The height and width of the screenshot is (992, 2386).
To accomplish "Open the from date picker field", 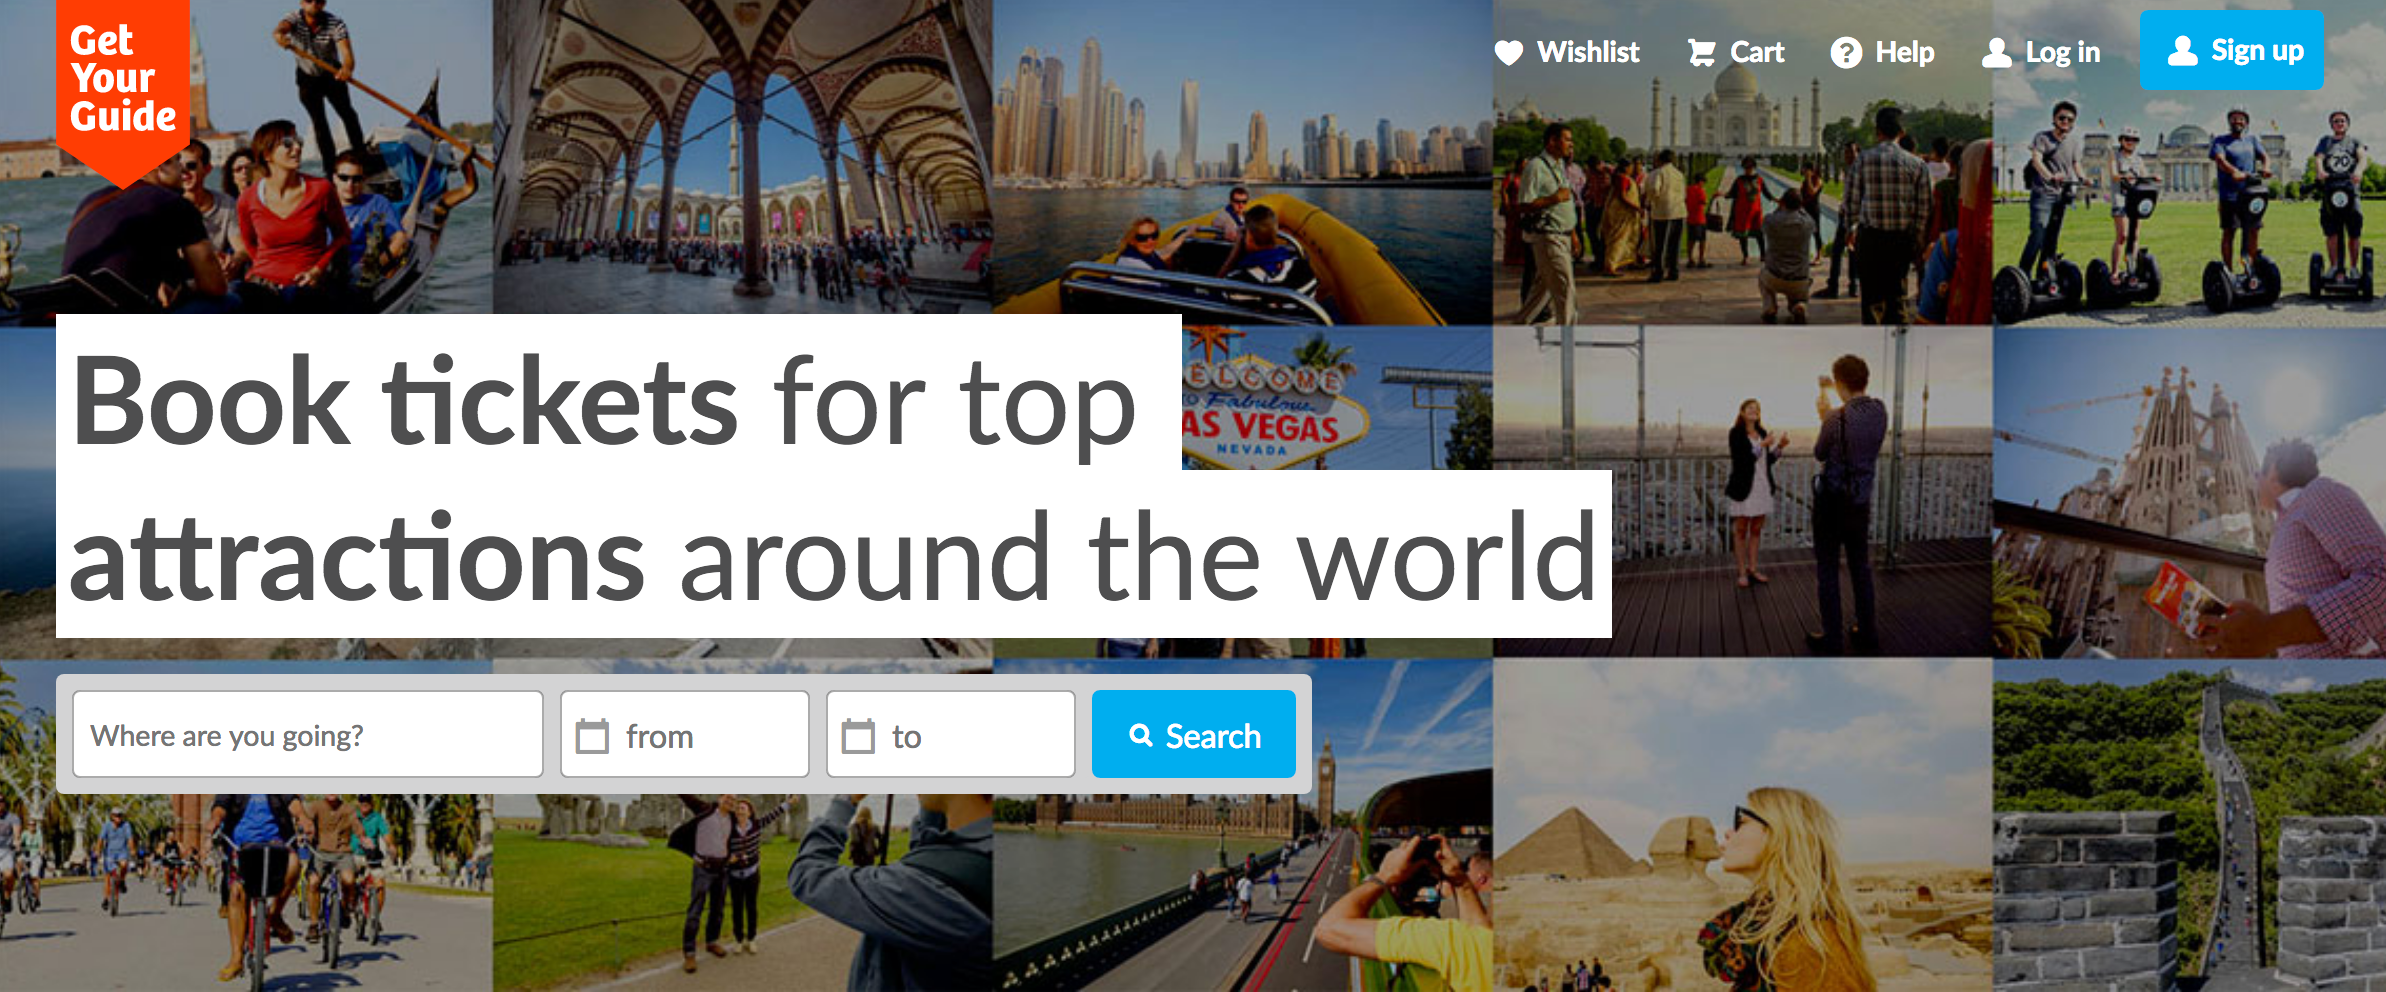I will (x=685, y=734).
